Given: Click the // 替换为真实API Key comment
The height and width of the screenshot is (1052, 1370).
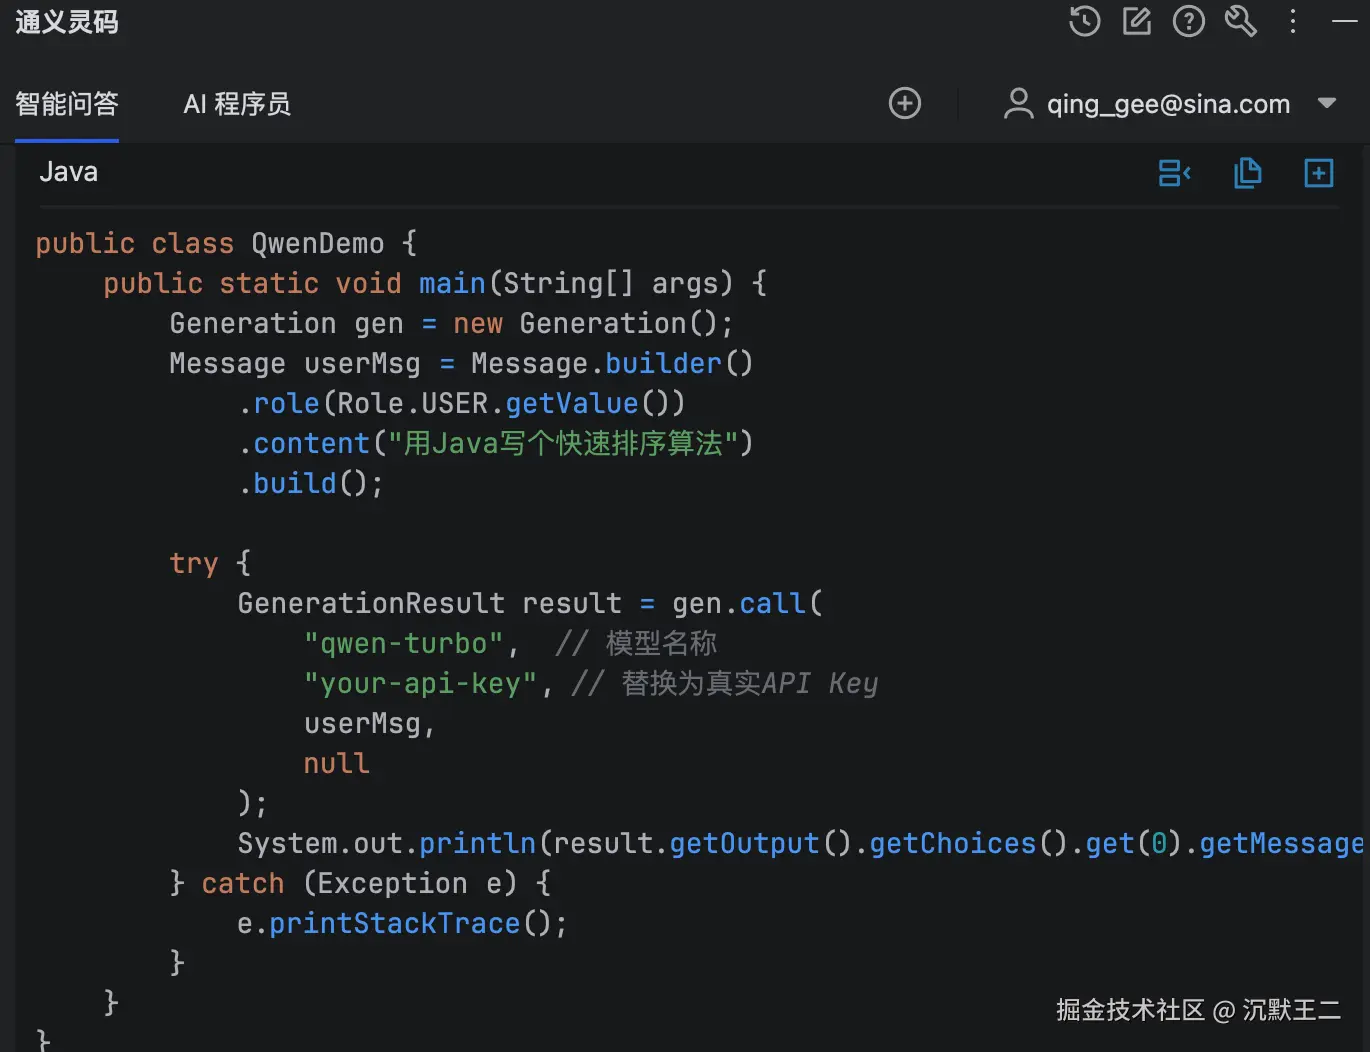Looking at the screenshot, I should point(725,683).
